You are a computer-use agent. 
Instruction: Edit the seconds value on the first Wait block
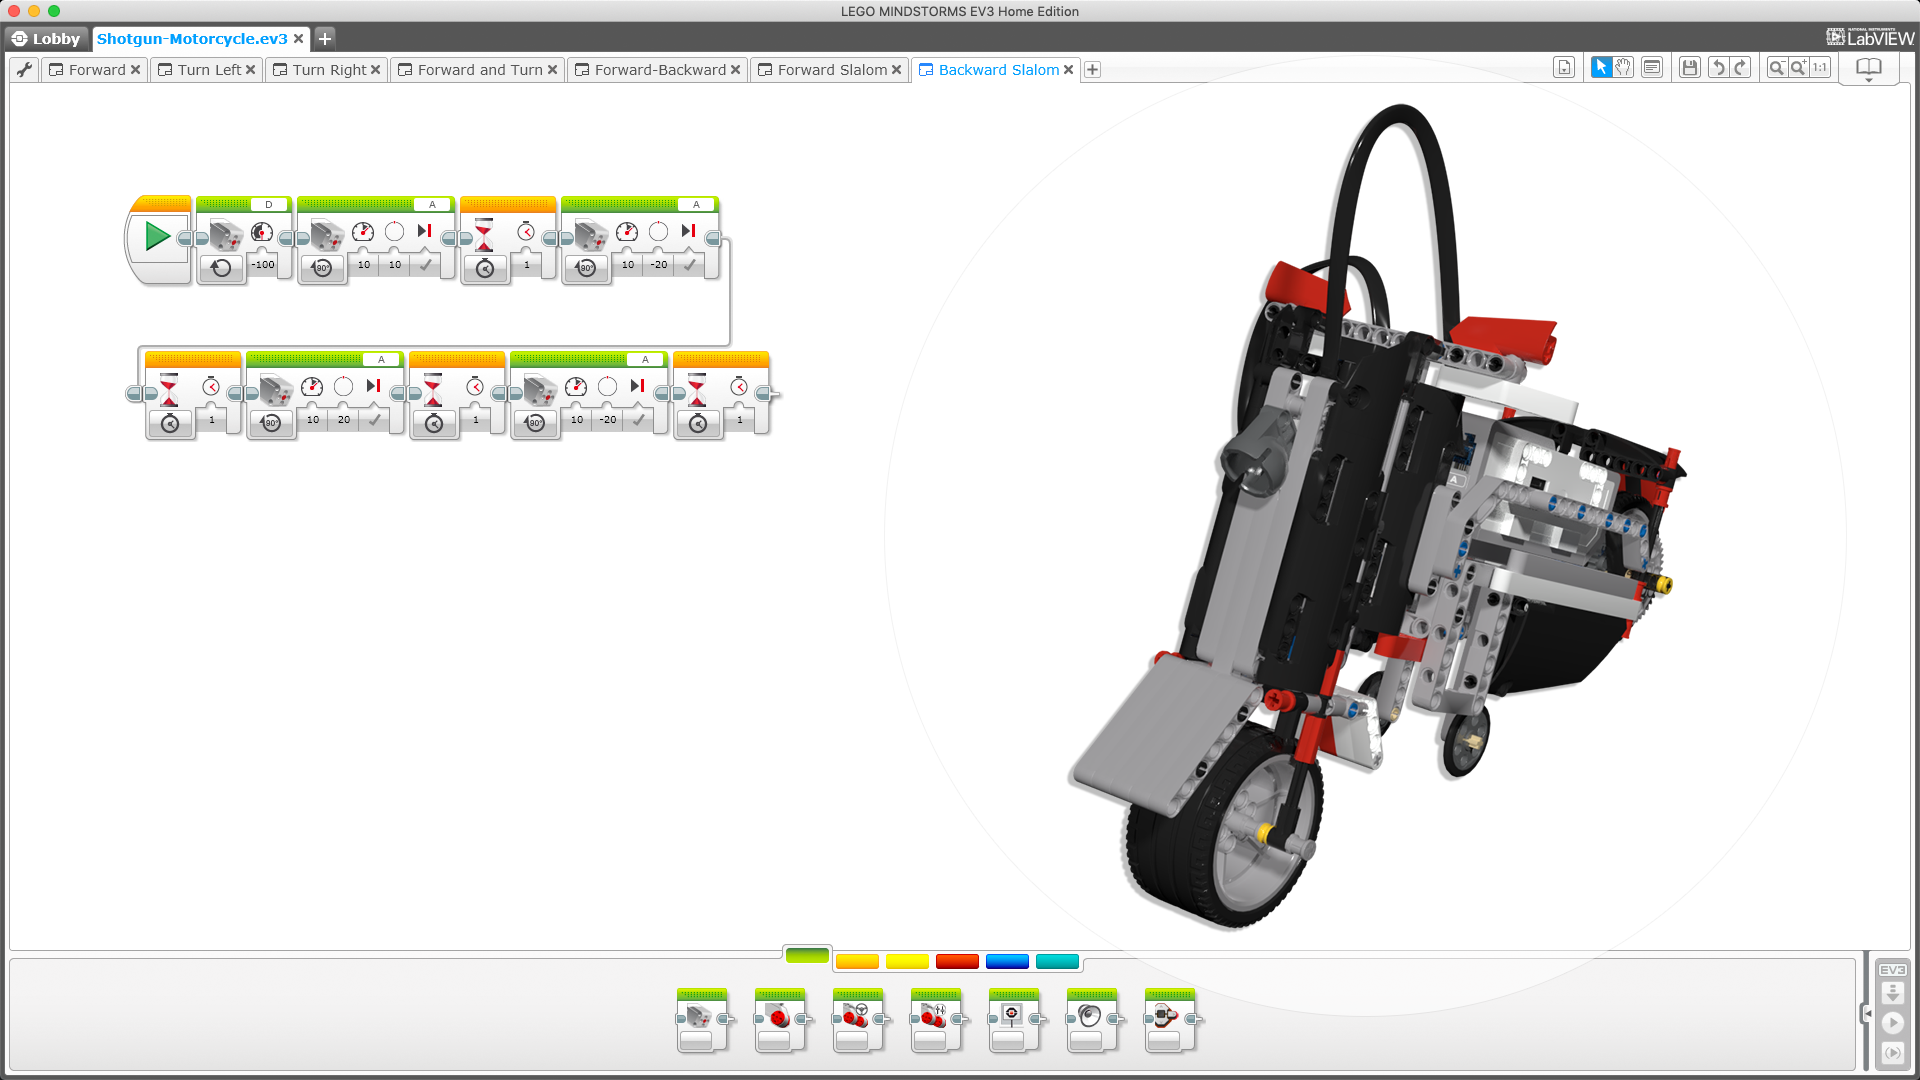coord(527,265)
